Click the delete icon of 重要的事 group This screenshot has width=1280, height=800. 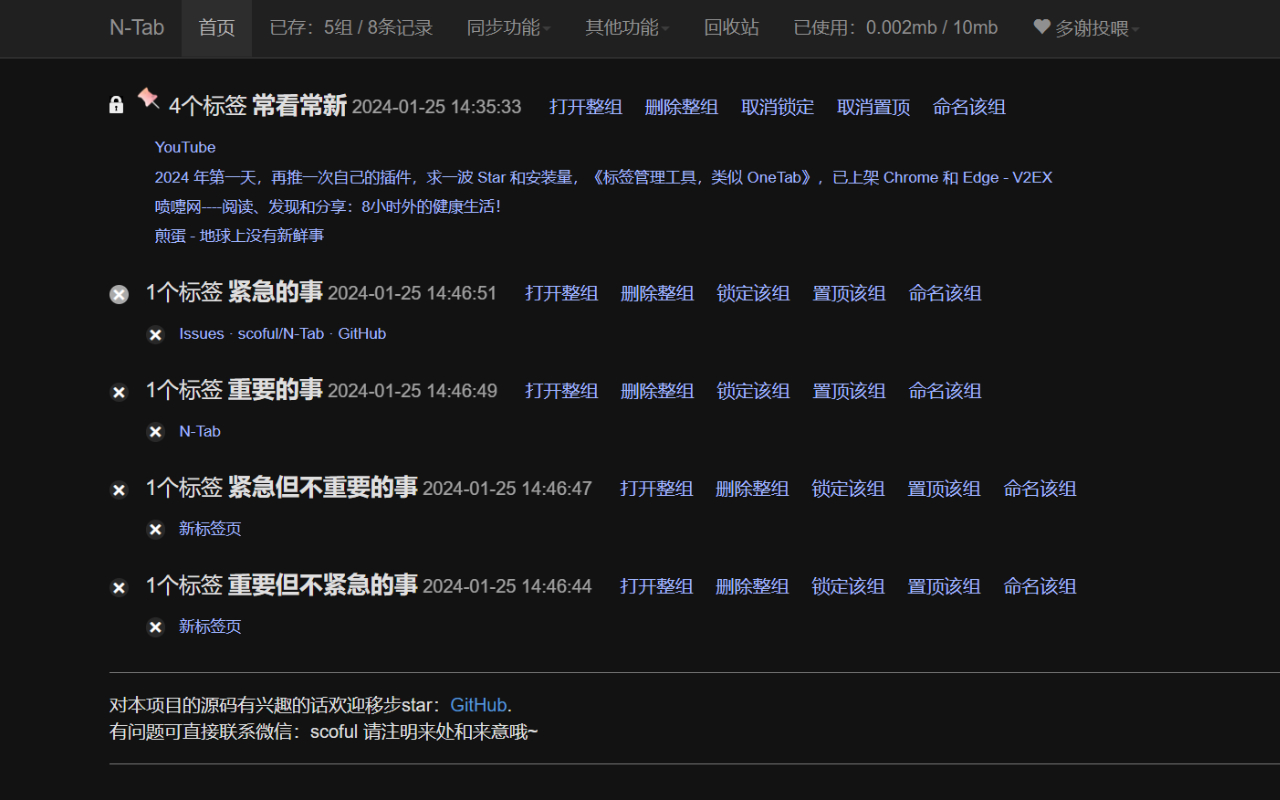point(118,391)
